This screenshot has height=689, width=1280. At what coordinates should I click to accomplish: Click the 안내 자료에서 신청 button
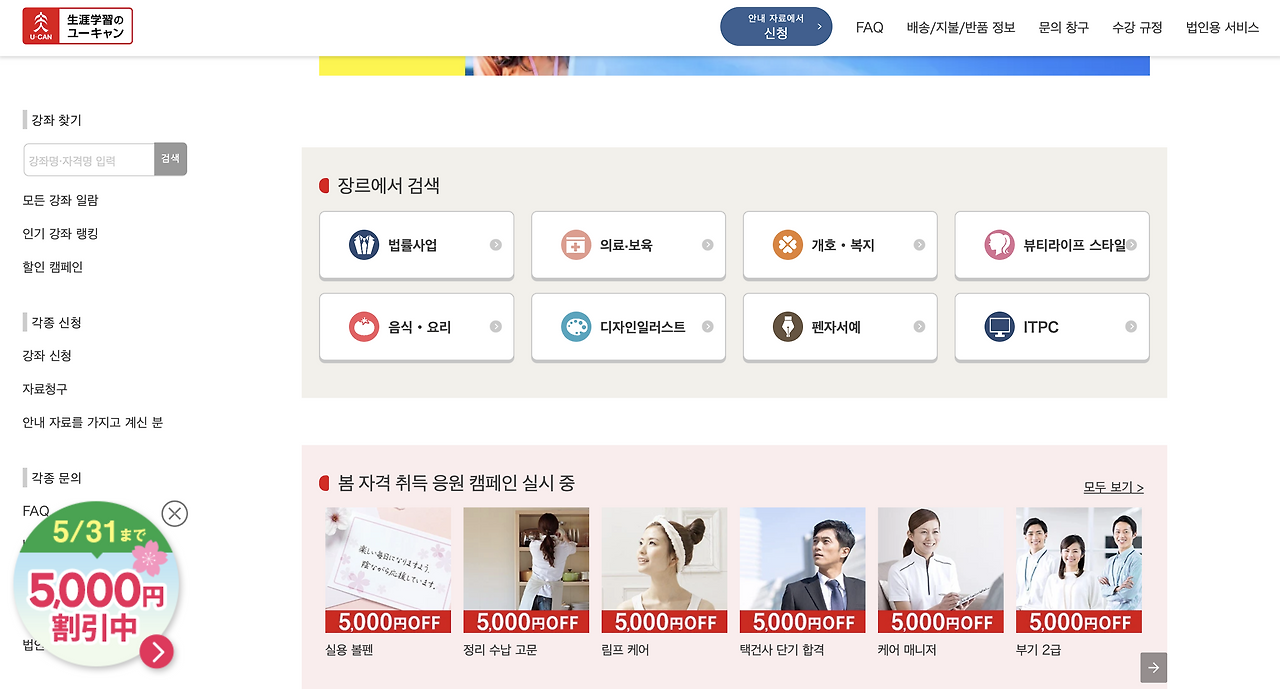(776, 26)
